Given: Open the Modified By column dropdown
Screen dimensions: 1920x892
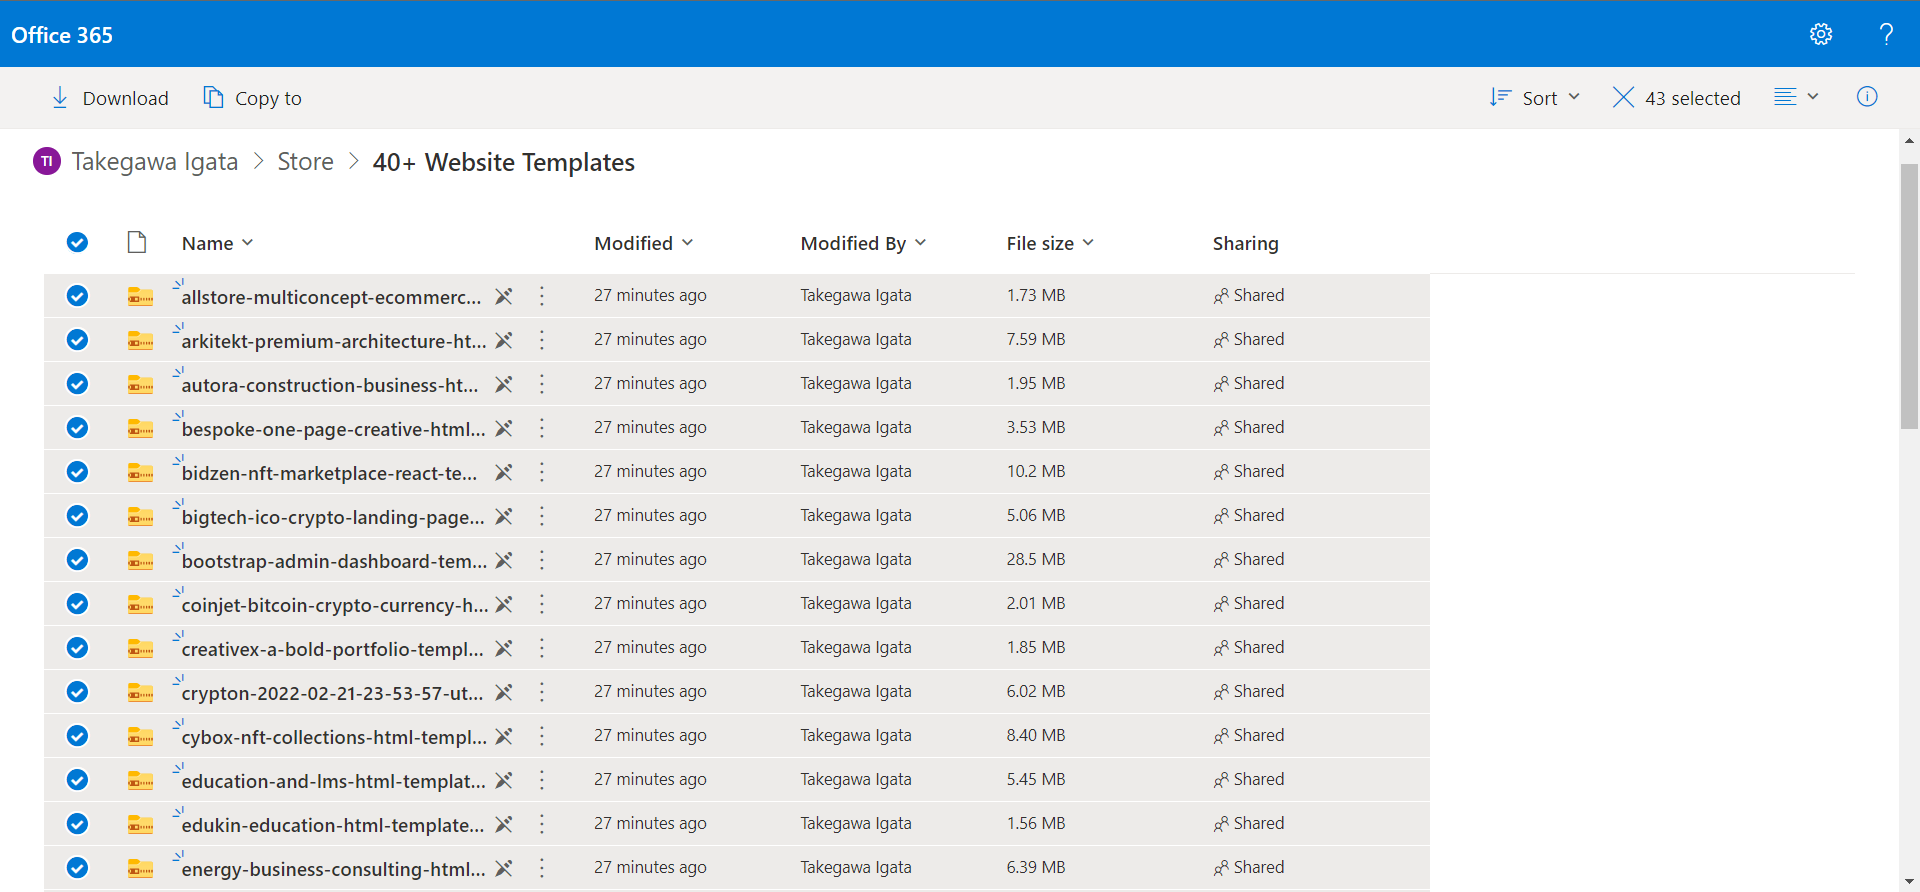Looking at the screenshot, I should point(864,243).
